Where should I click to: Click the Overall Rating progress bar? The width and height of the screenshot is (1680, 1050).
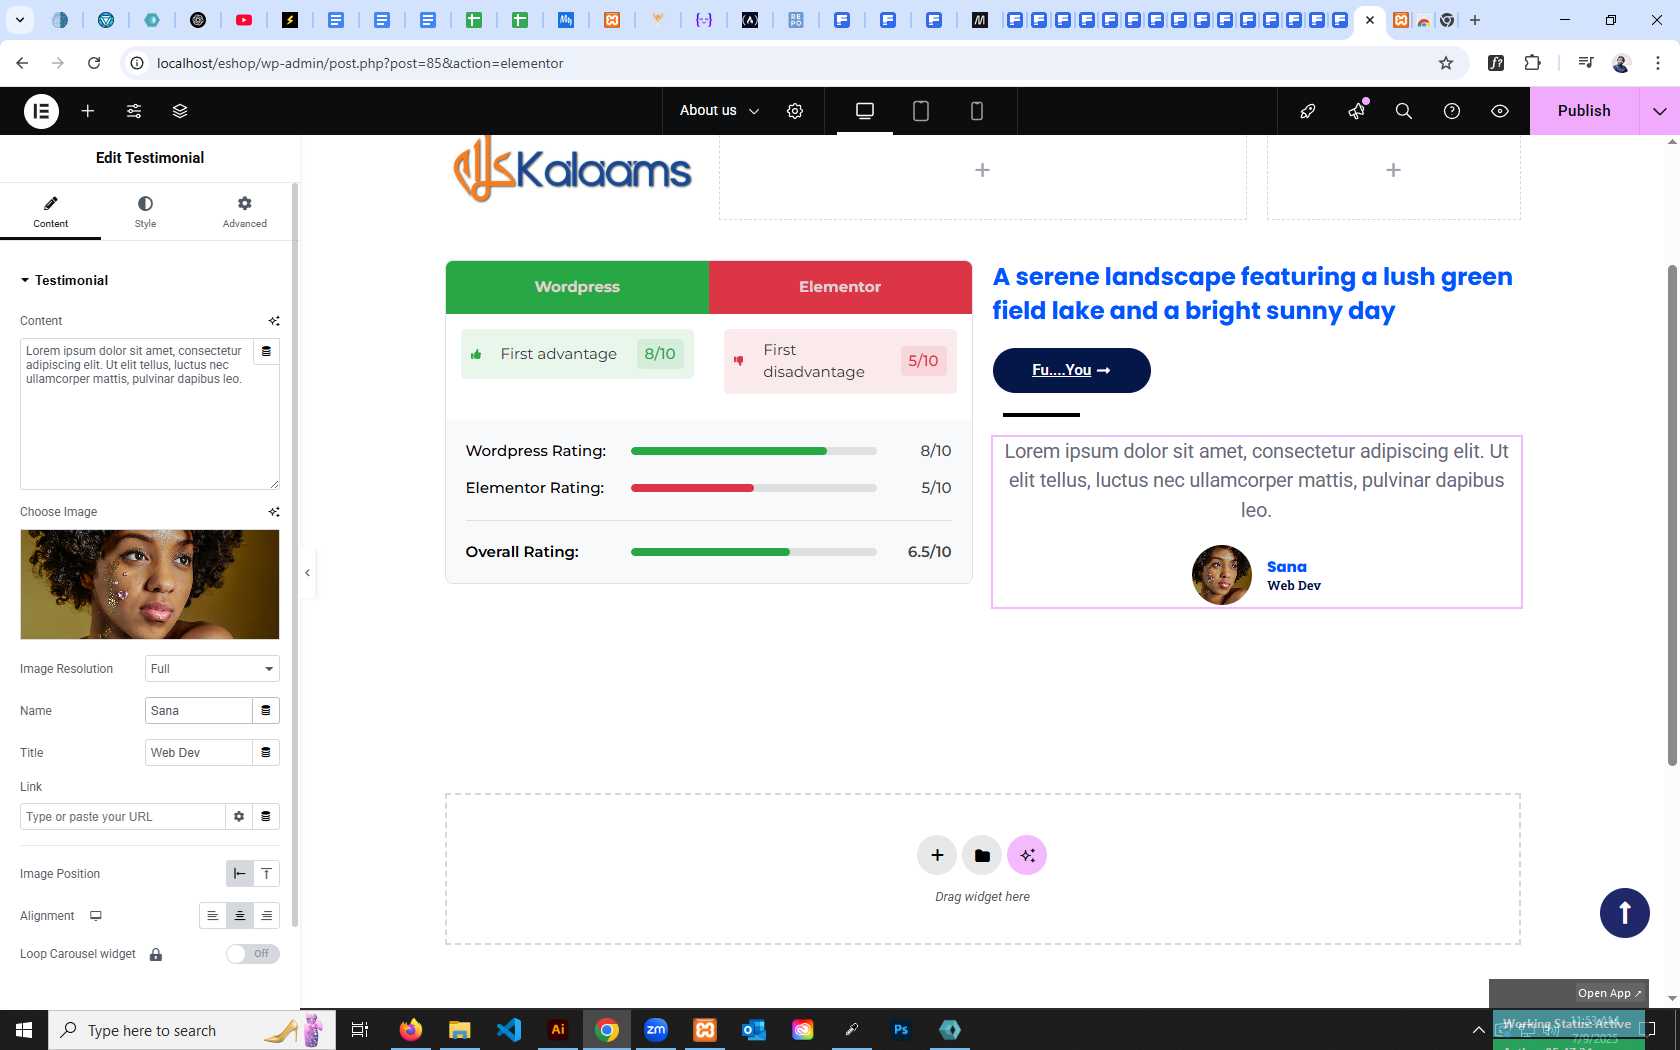tap(754, 552)
